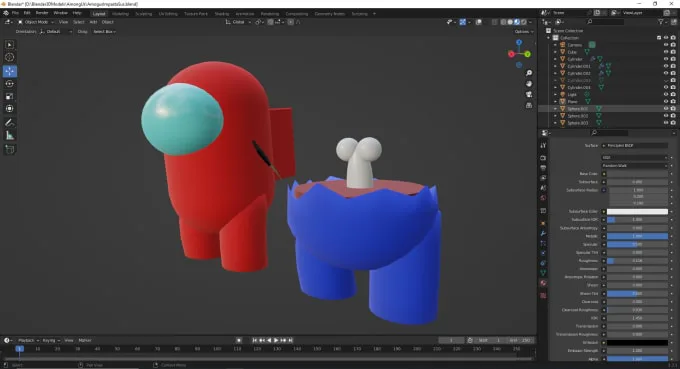Open the Random Walk subsurface method dropdown
The width and height of the screenshot is (680, 369).
tap(634, 166)
